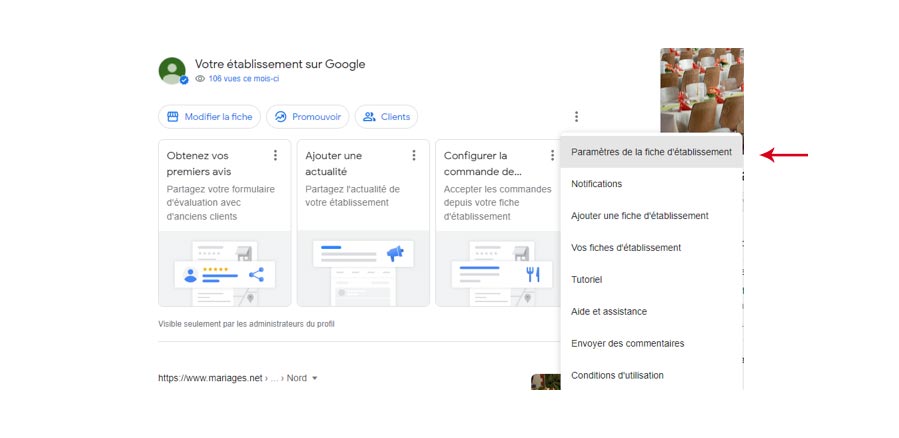Open the banquet tables photo thumbnail
The height and width of the screenshot is (438, 899).
pyautogui.click(x=702, y=91)
